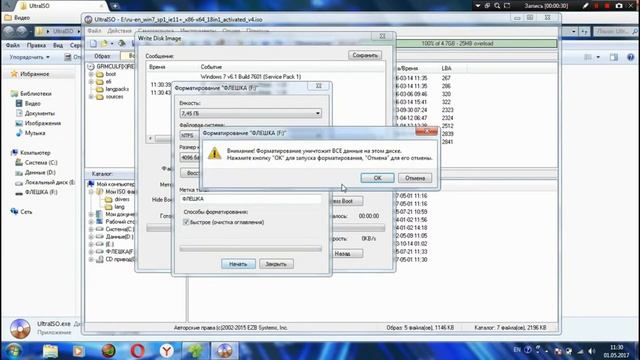Screen dimensions: 640x360
Task: Click the format dialog progress bar
Action: coord(251,249)
